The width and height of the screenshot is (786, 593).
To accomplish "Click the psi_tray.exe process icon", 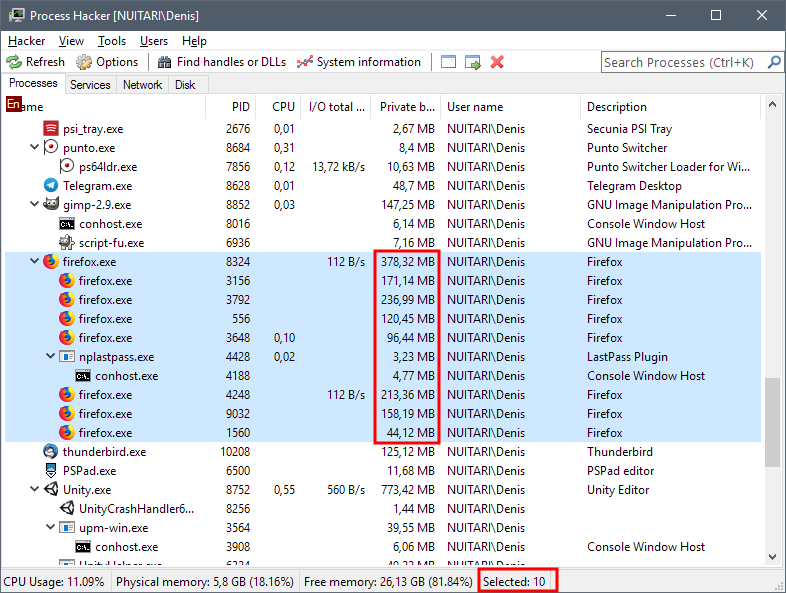I will 51,128.
